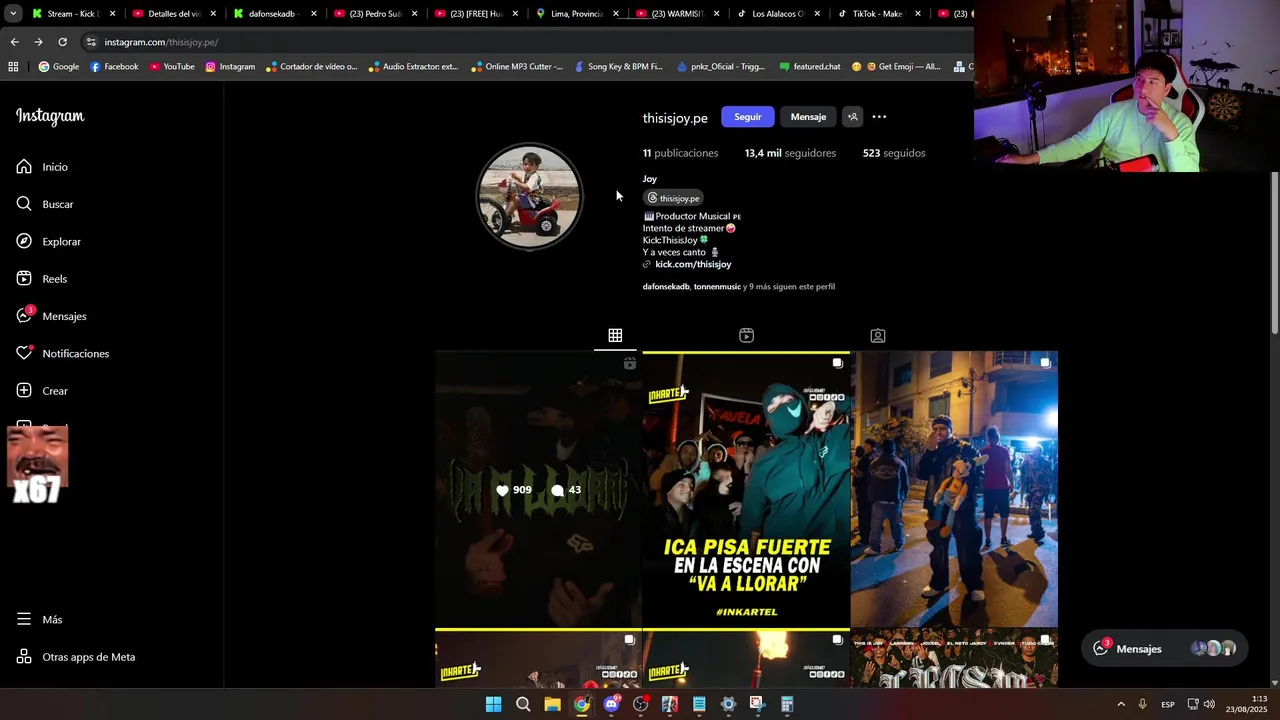Switch to TikTok - Make tab
This screenshot has height=720, width=1280.
pyautogui.click(x=878, y=14)
